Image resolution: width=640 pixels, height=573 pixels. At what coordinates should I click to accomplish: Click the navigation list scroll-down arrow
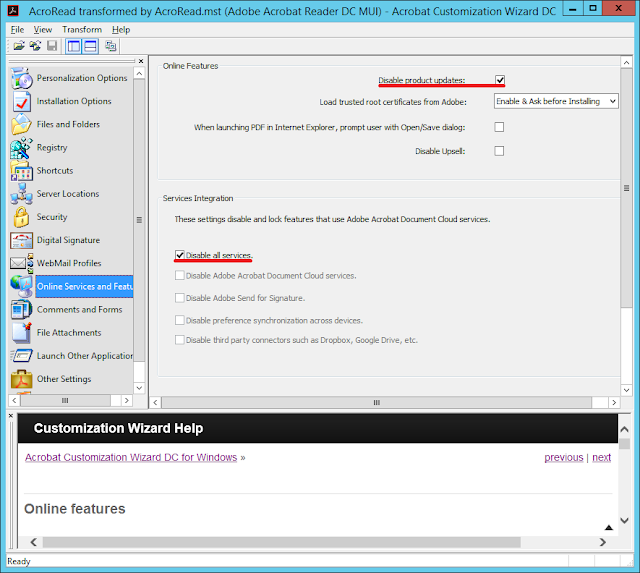139,388
